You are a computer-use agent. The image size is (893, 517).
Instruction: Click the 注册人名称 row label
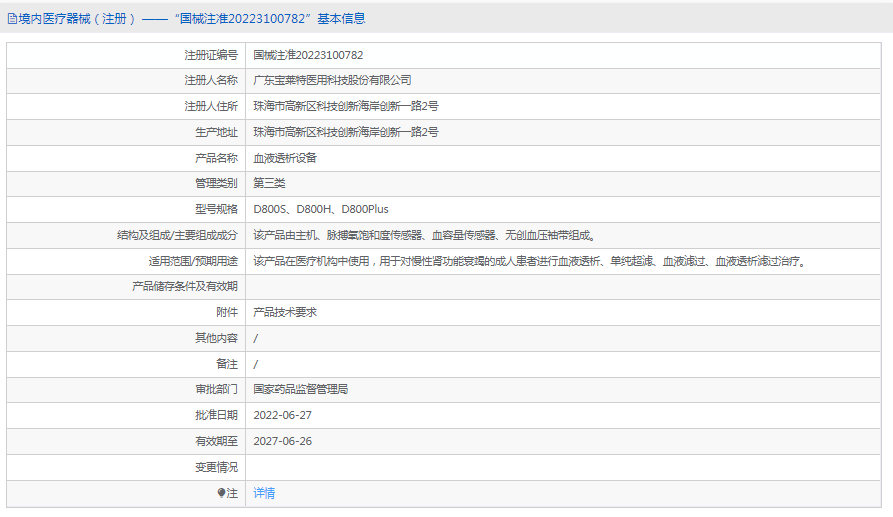click(211, 80)
